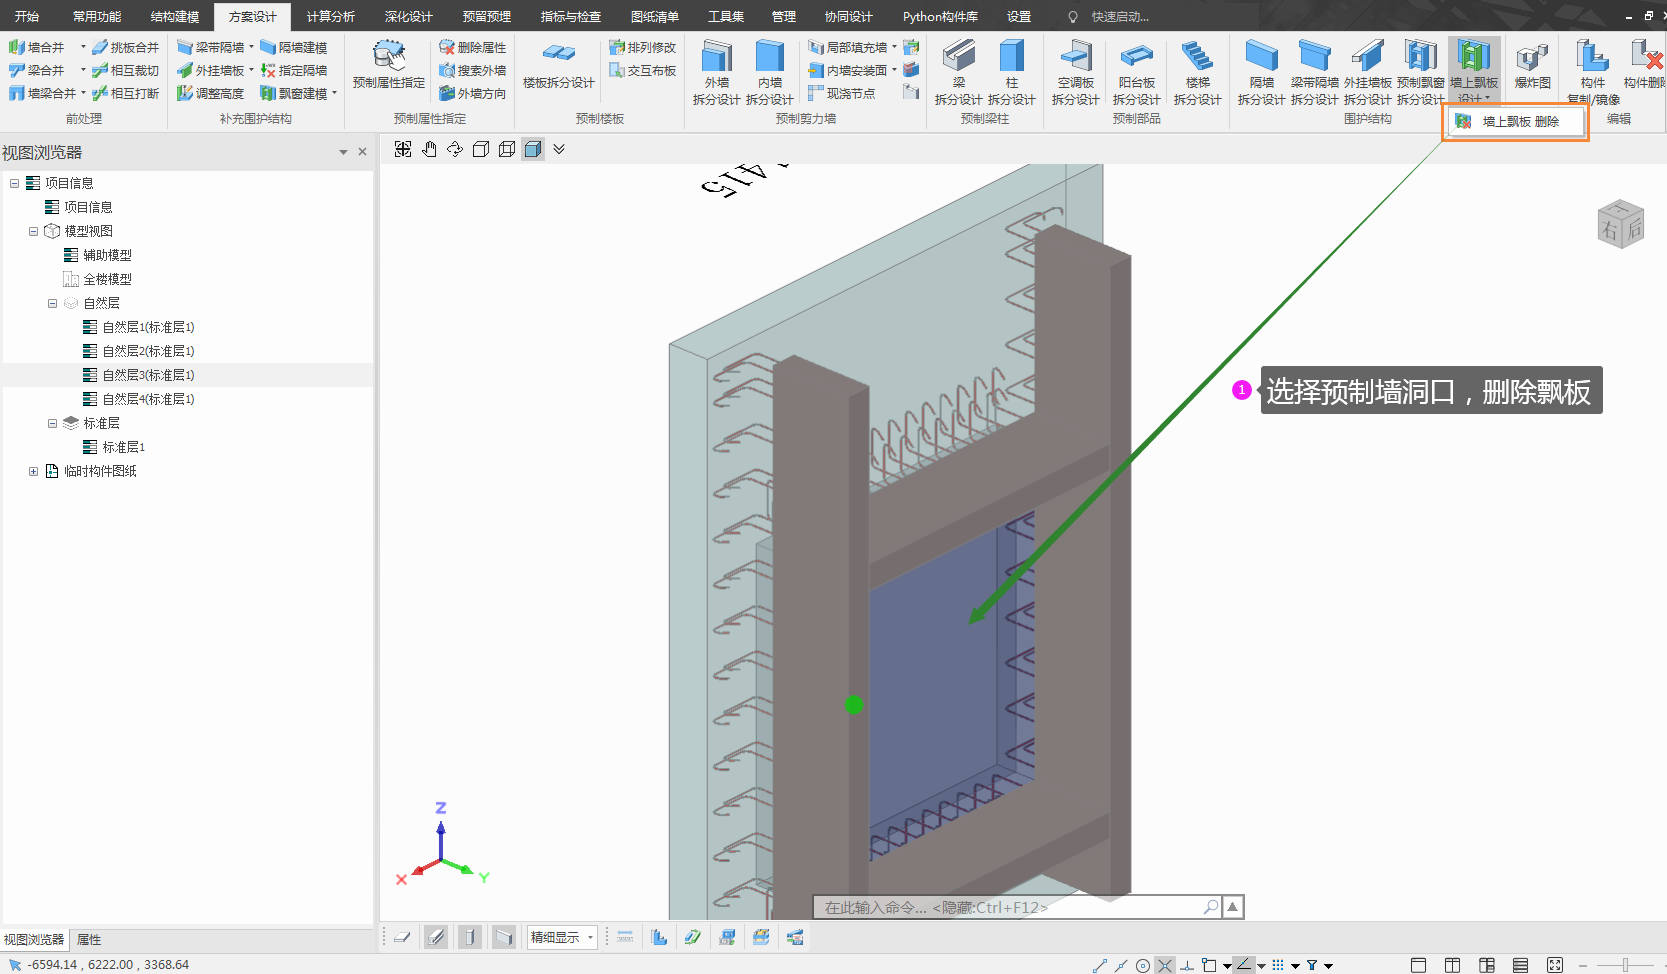The width and height of the screenshot is (1667, 974).
Task: Select 自然层2(标准层1) in the tree
Action: pyautogui.click(x=148, y=351)
